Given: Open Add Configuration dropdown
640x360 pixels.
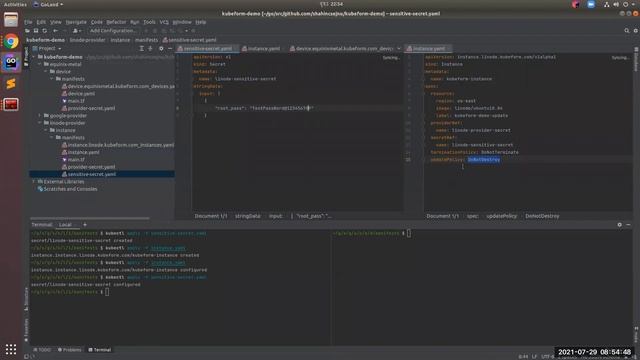Looking at the screenshot, I should (x=113, y=31).
